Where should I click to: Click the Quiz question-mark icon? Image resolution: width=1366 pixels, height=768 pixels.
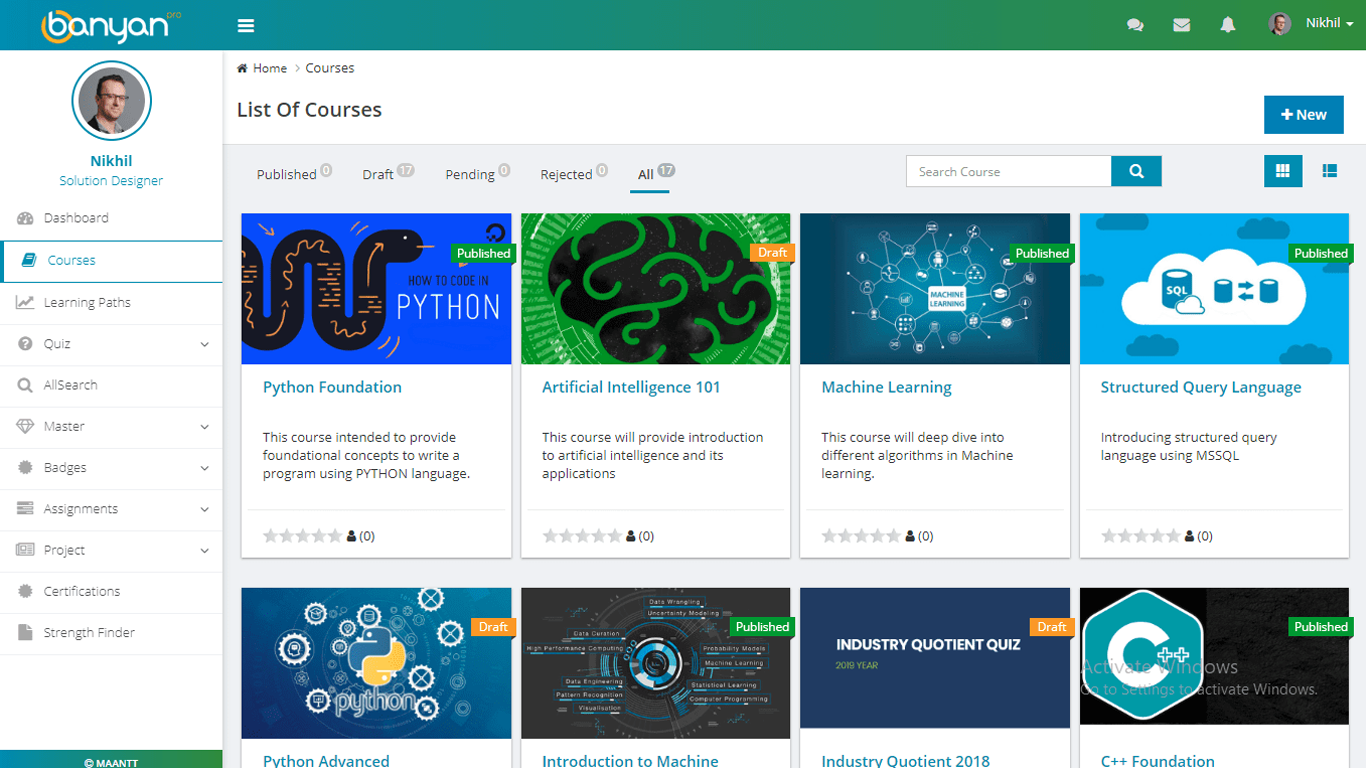tap(25, 343)
